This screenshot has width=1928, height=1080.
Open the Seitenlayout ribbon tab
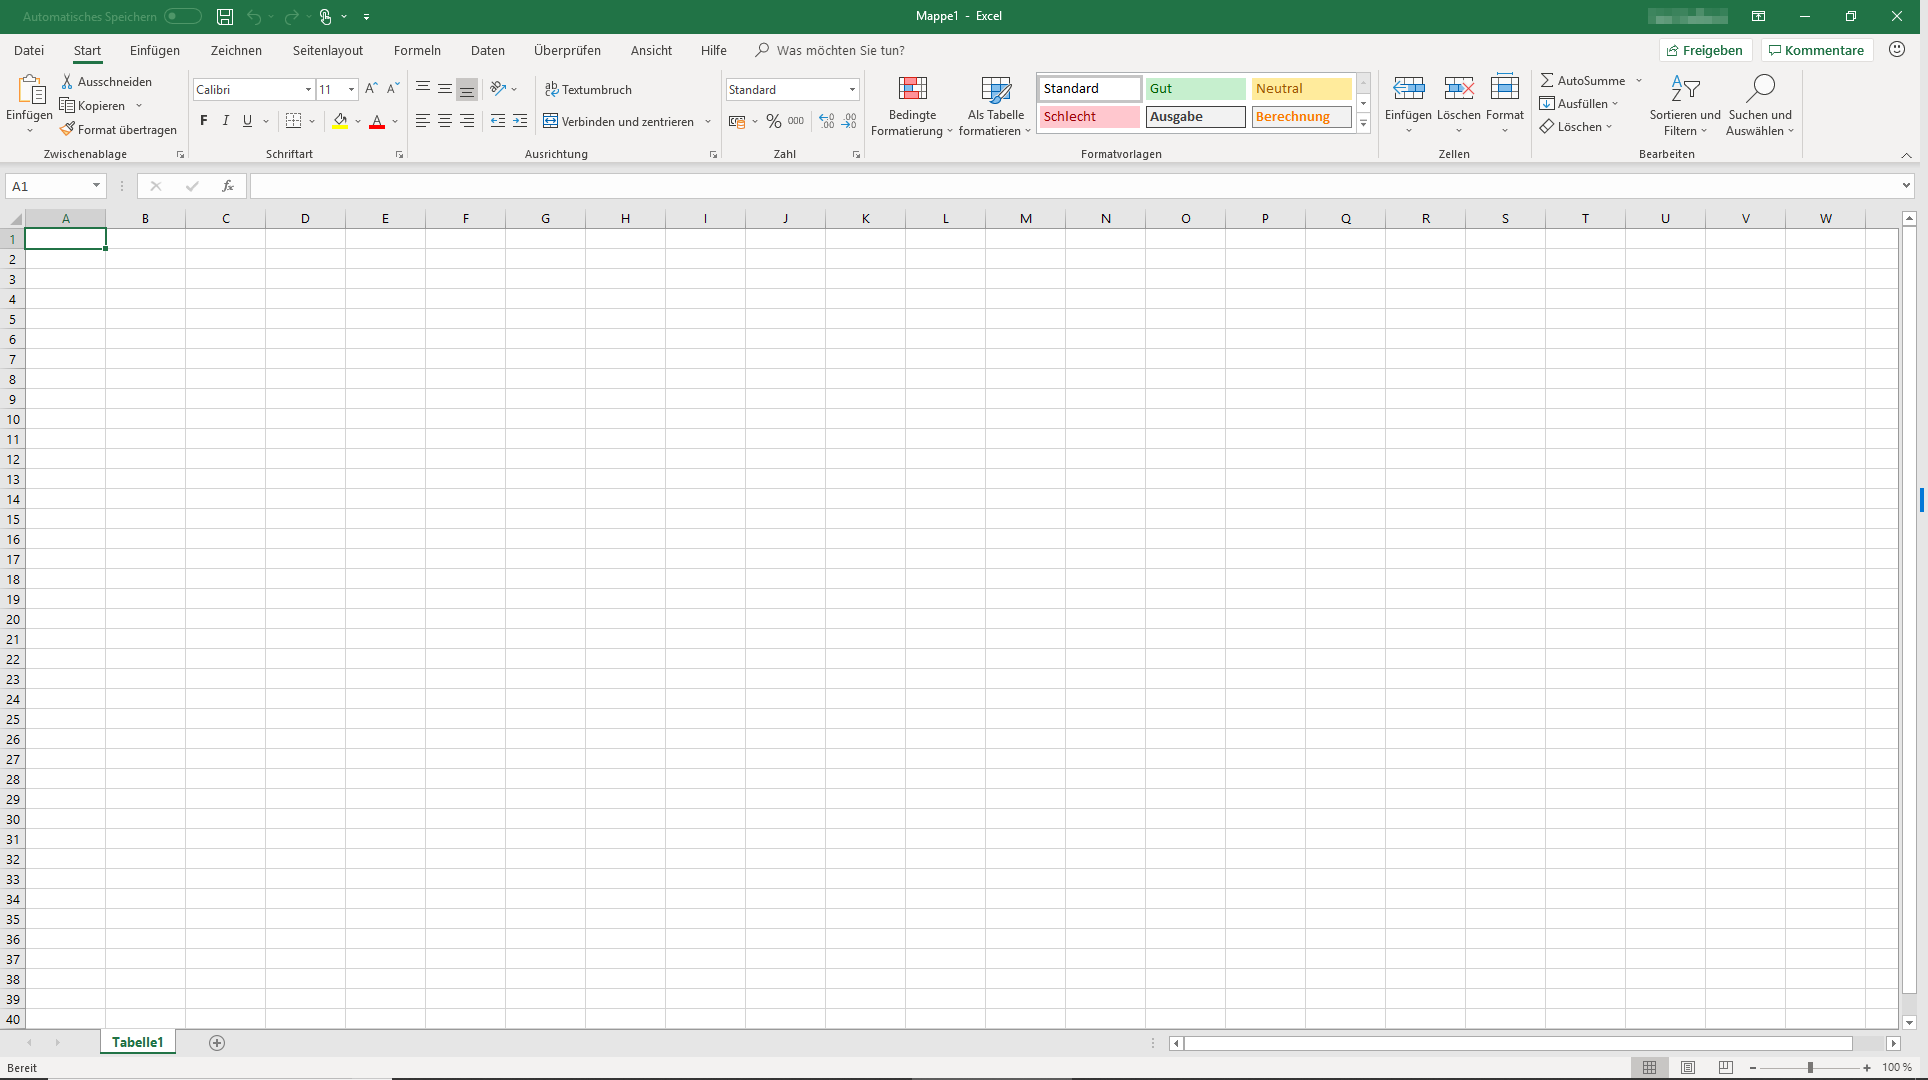click(x=327, y=50)
